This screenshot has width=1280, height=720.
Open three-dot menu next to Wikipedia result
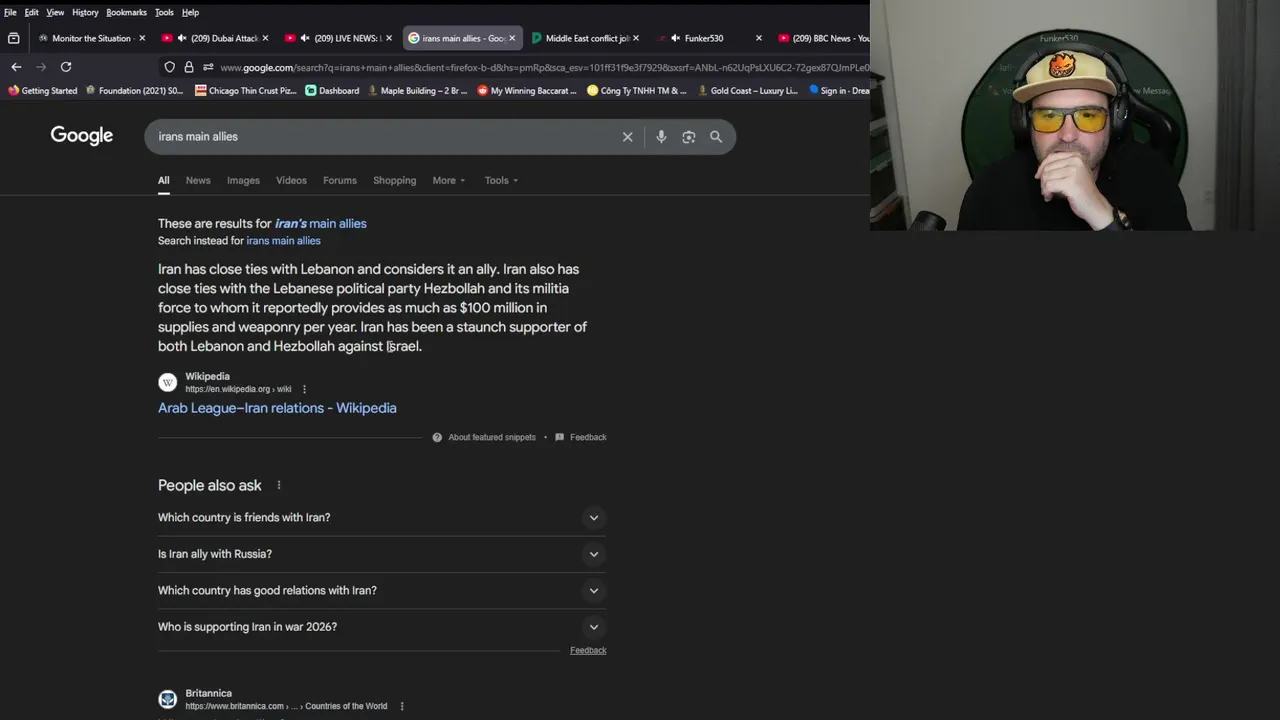304,389
